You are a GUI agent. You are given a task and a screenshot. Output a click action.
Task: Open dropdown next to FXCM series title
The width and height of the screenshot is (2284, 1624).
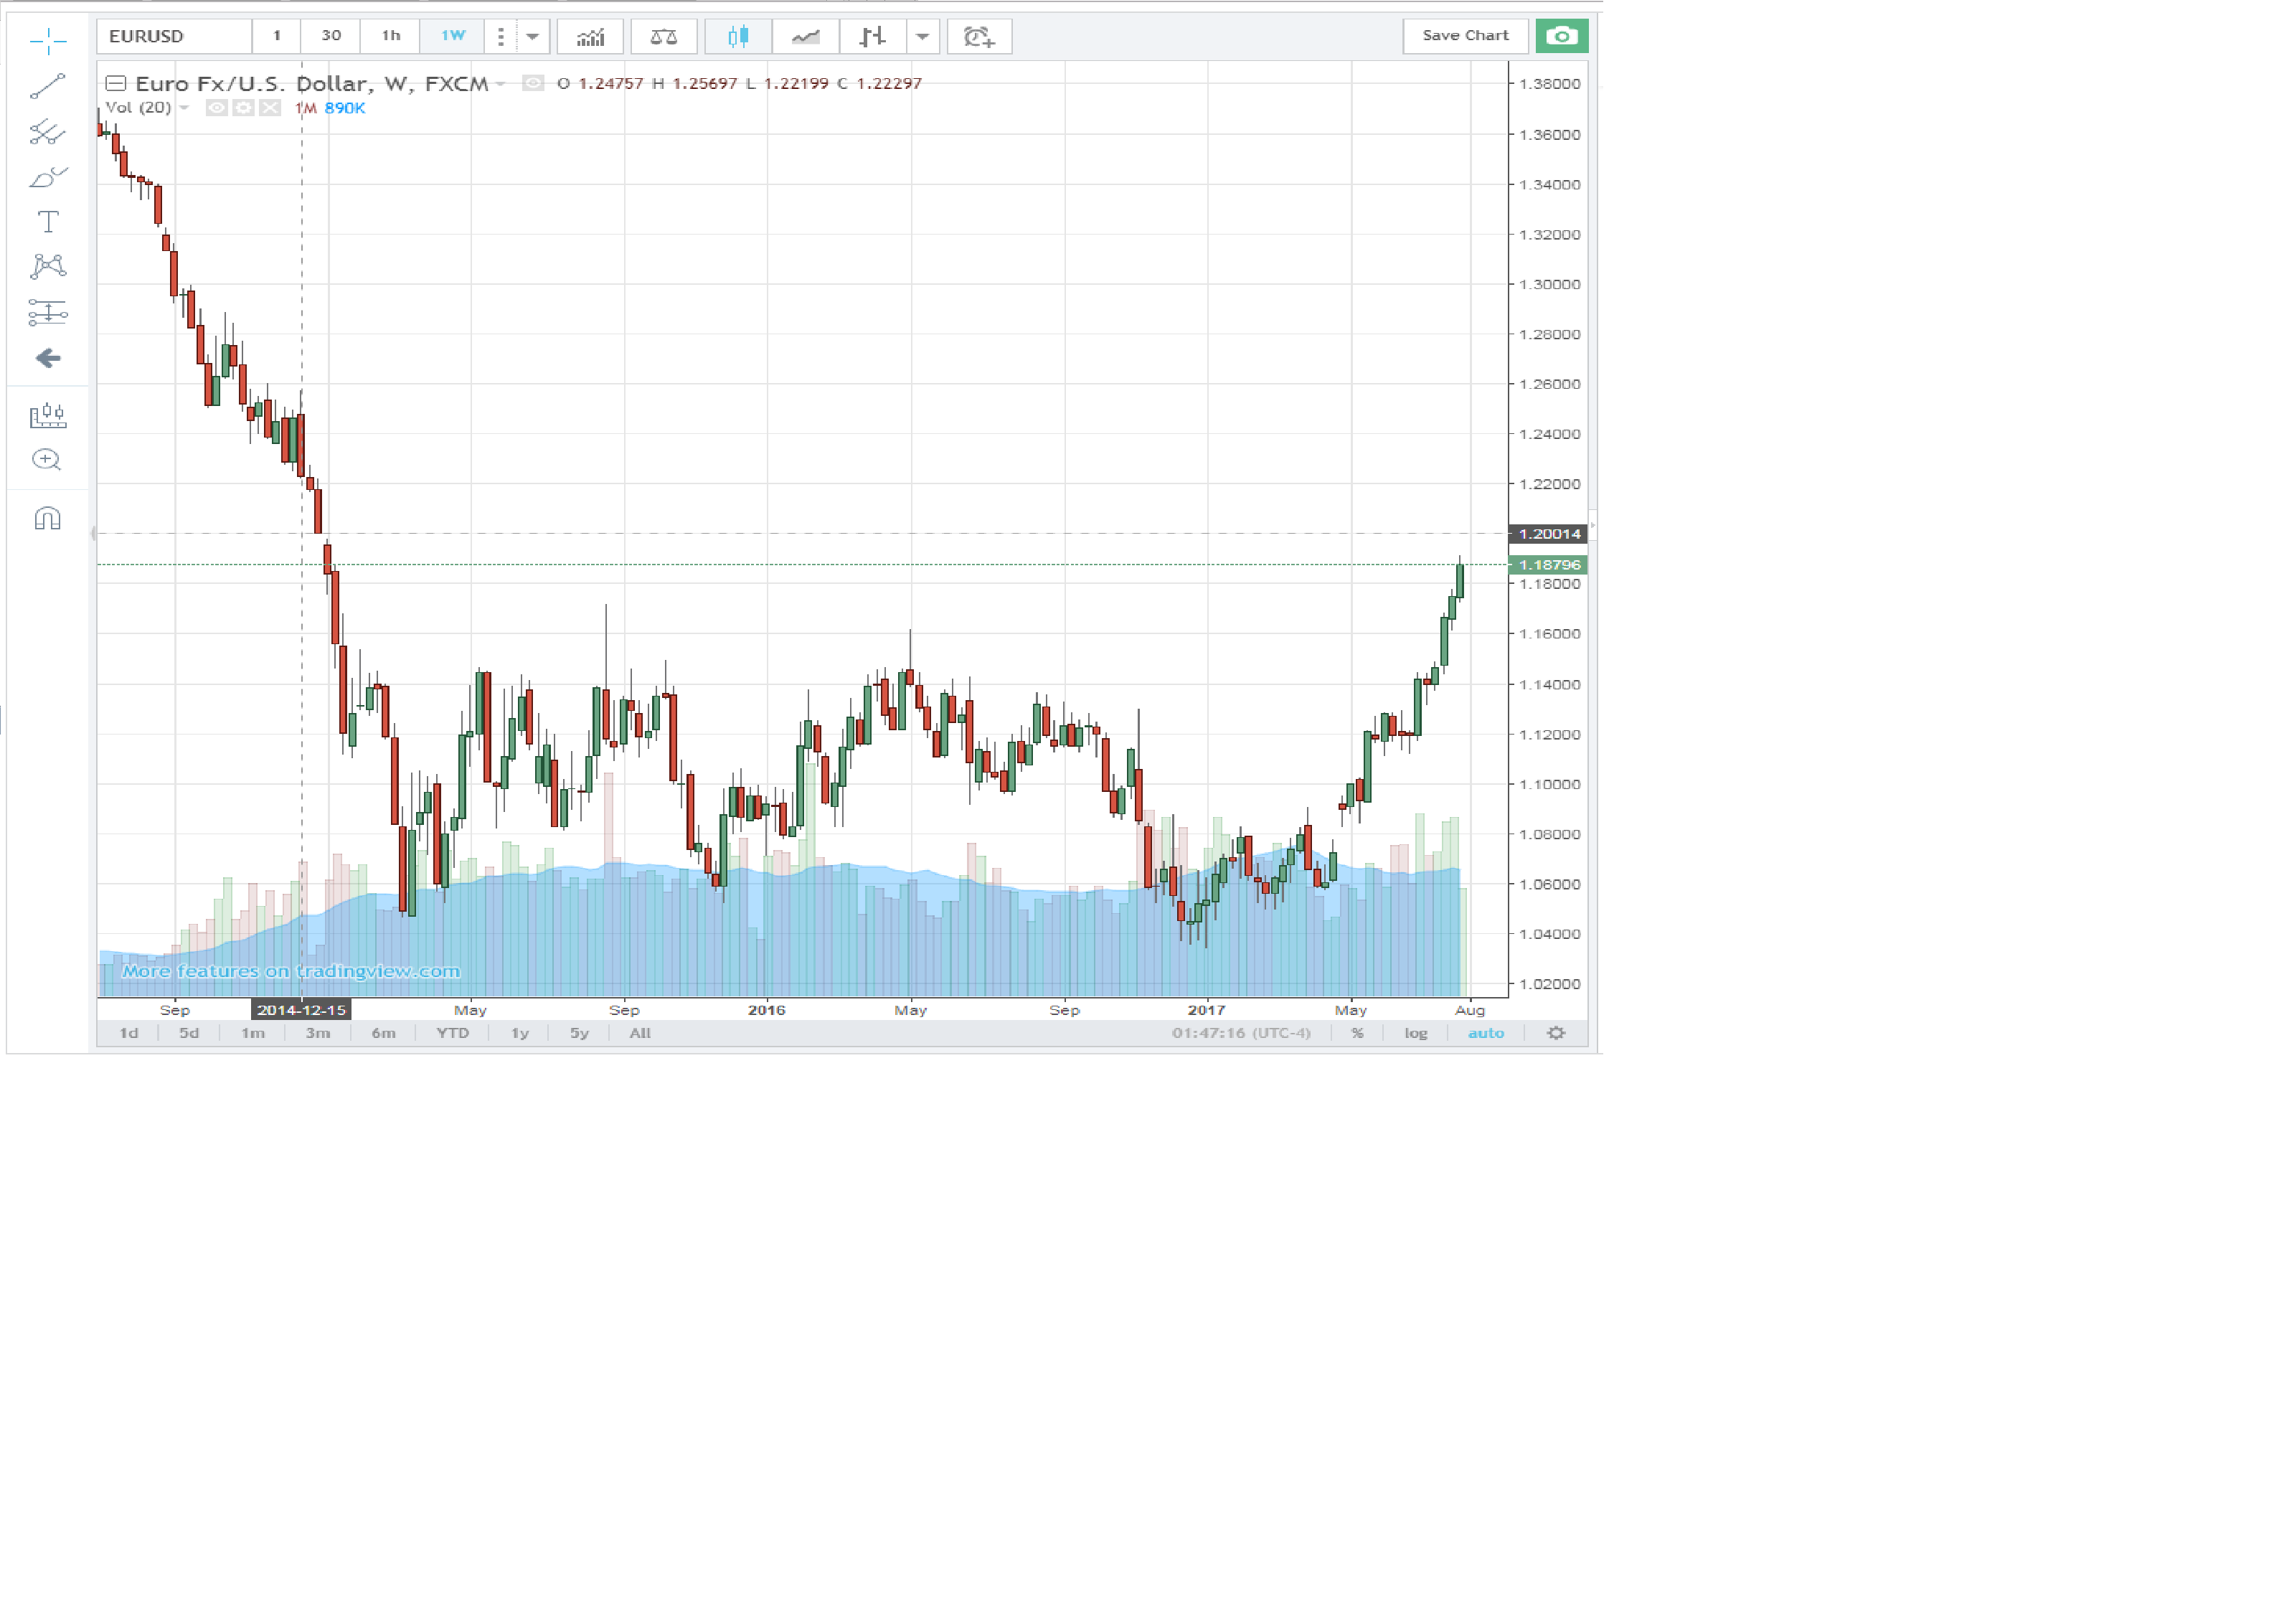coord(500,84)
